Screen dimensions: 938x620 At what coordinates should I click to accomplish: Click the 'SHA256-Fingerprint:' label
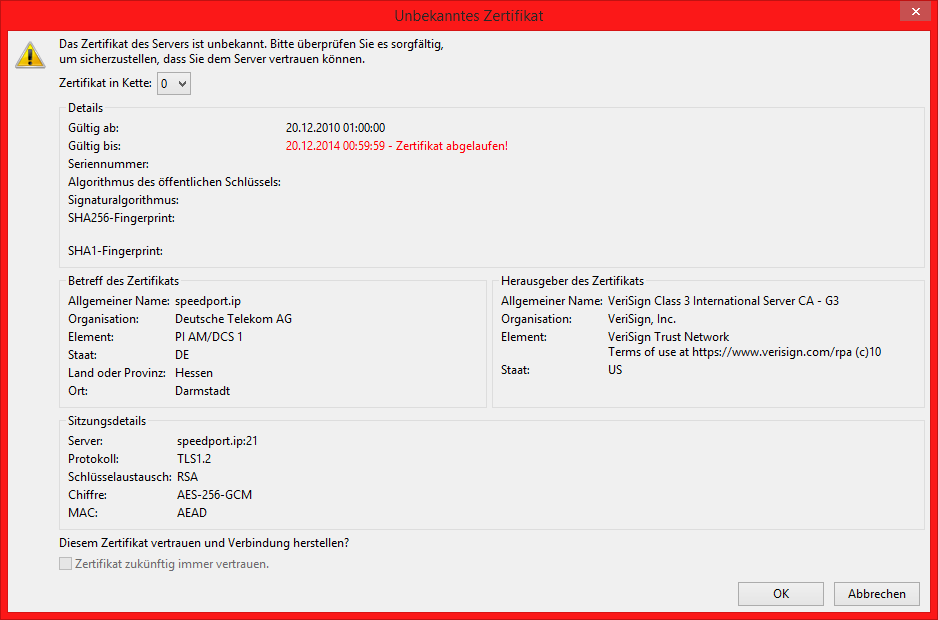click(121, 218)
